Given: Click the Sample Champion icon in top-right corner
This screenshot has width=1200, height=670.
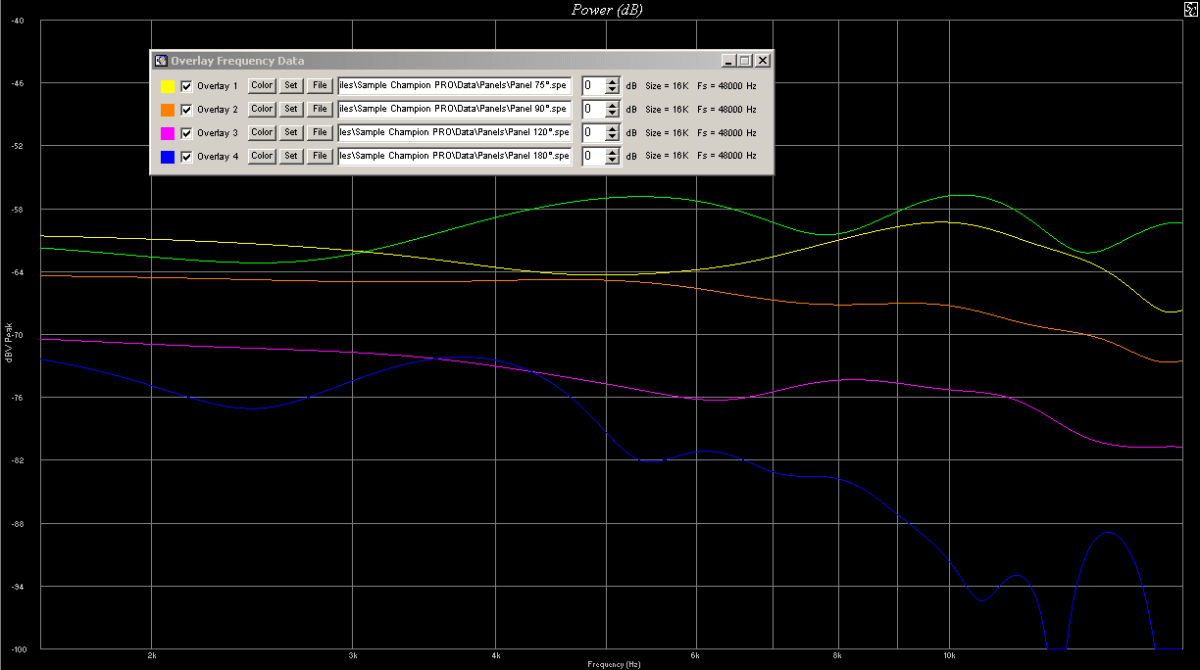Looking at the screenshot, I should pyautogui.click(x=1189, y=8).
